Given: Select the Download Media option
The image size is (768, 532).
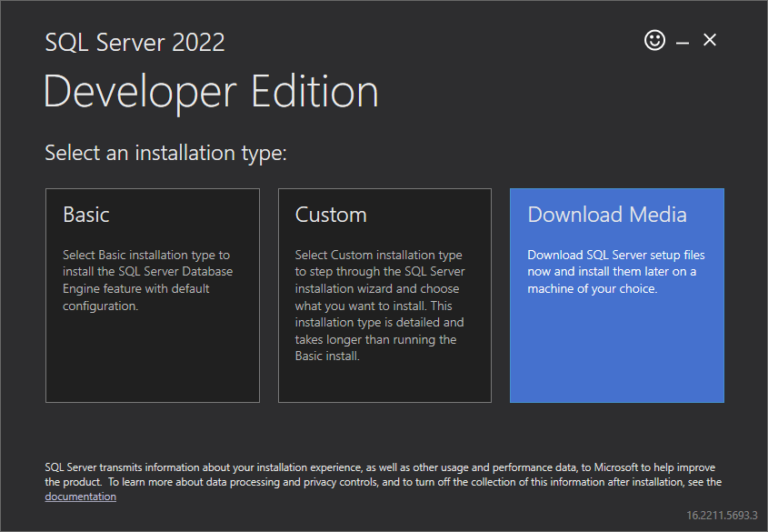Looking at the screenshot, I should pos(617,295).
